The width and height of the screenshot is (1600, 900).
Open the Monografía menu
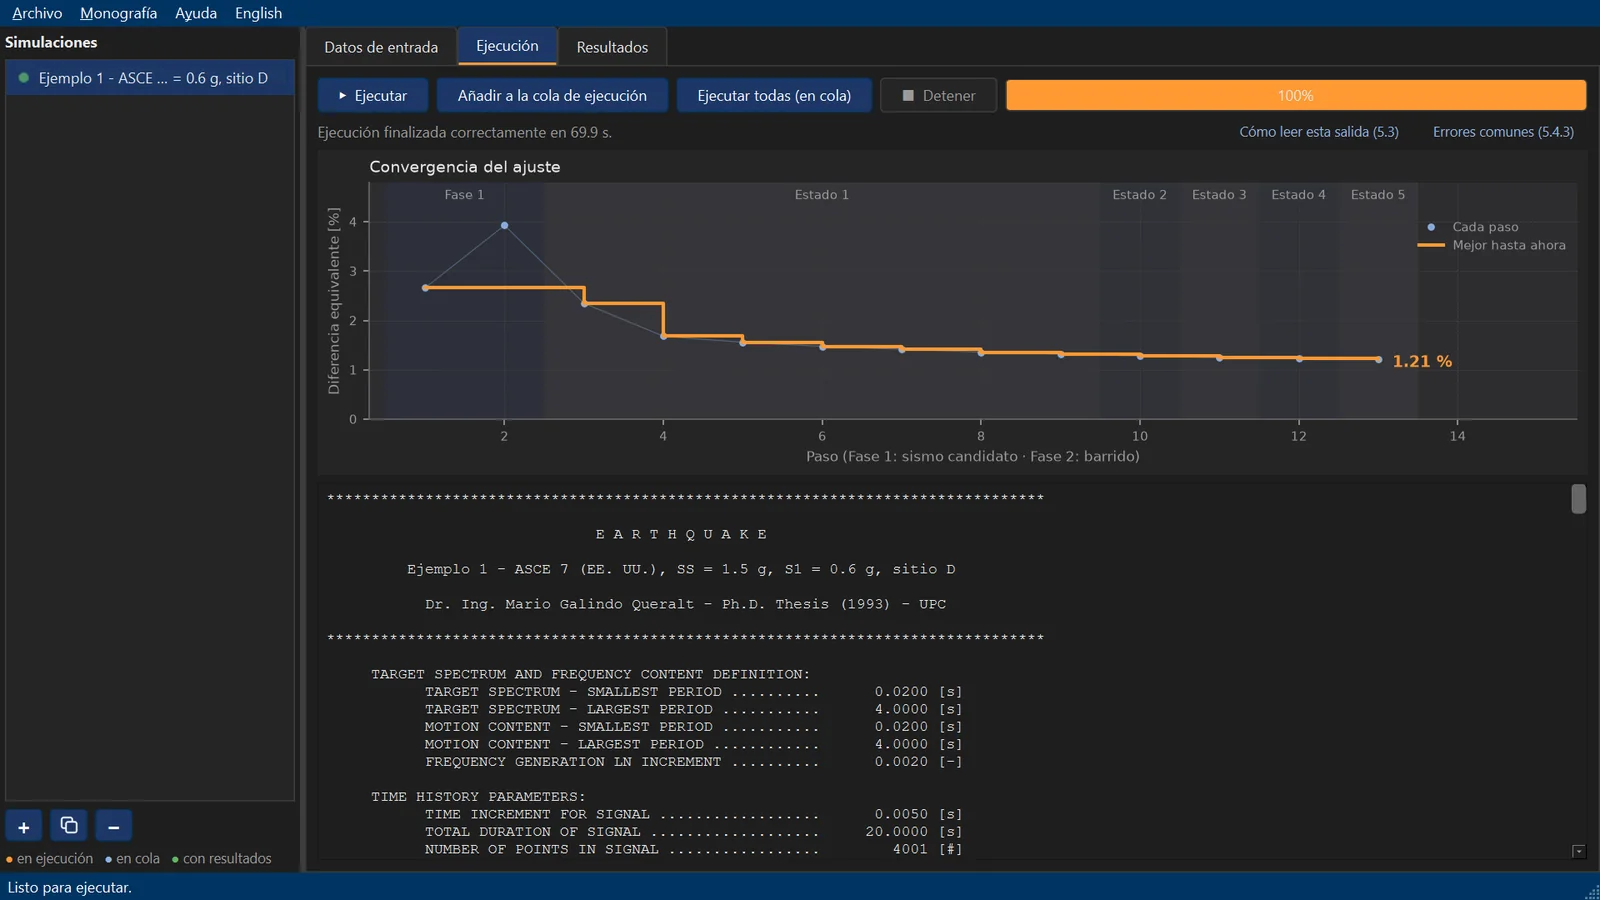coord(118,13)
